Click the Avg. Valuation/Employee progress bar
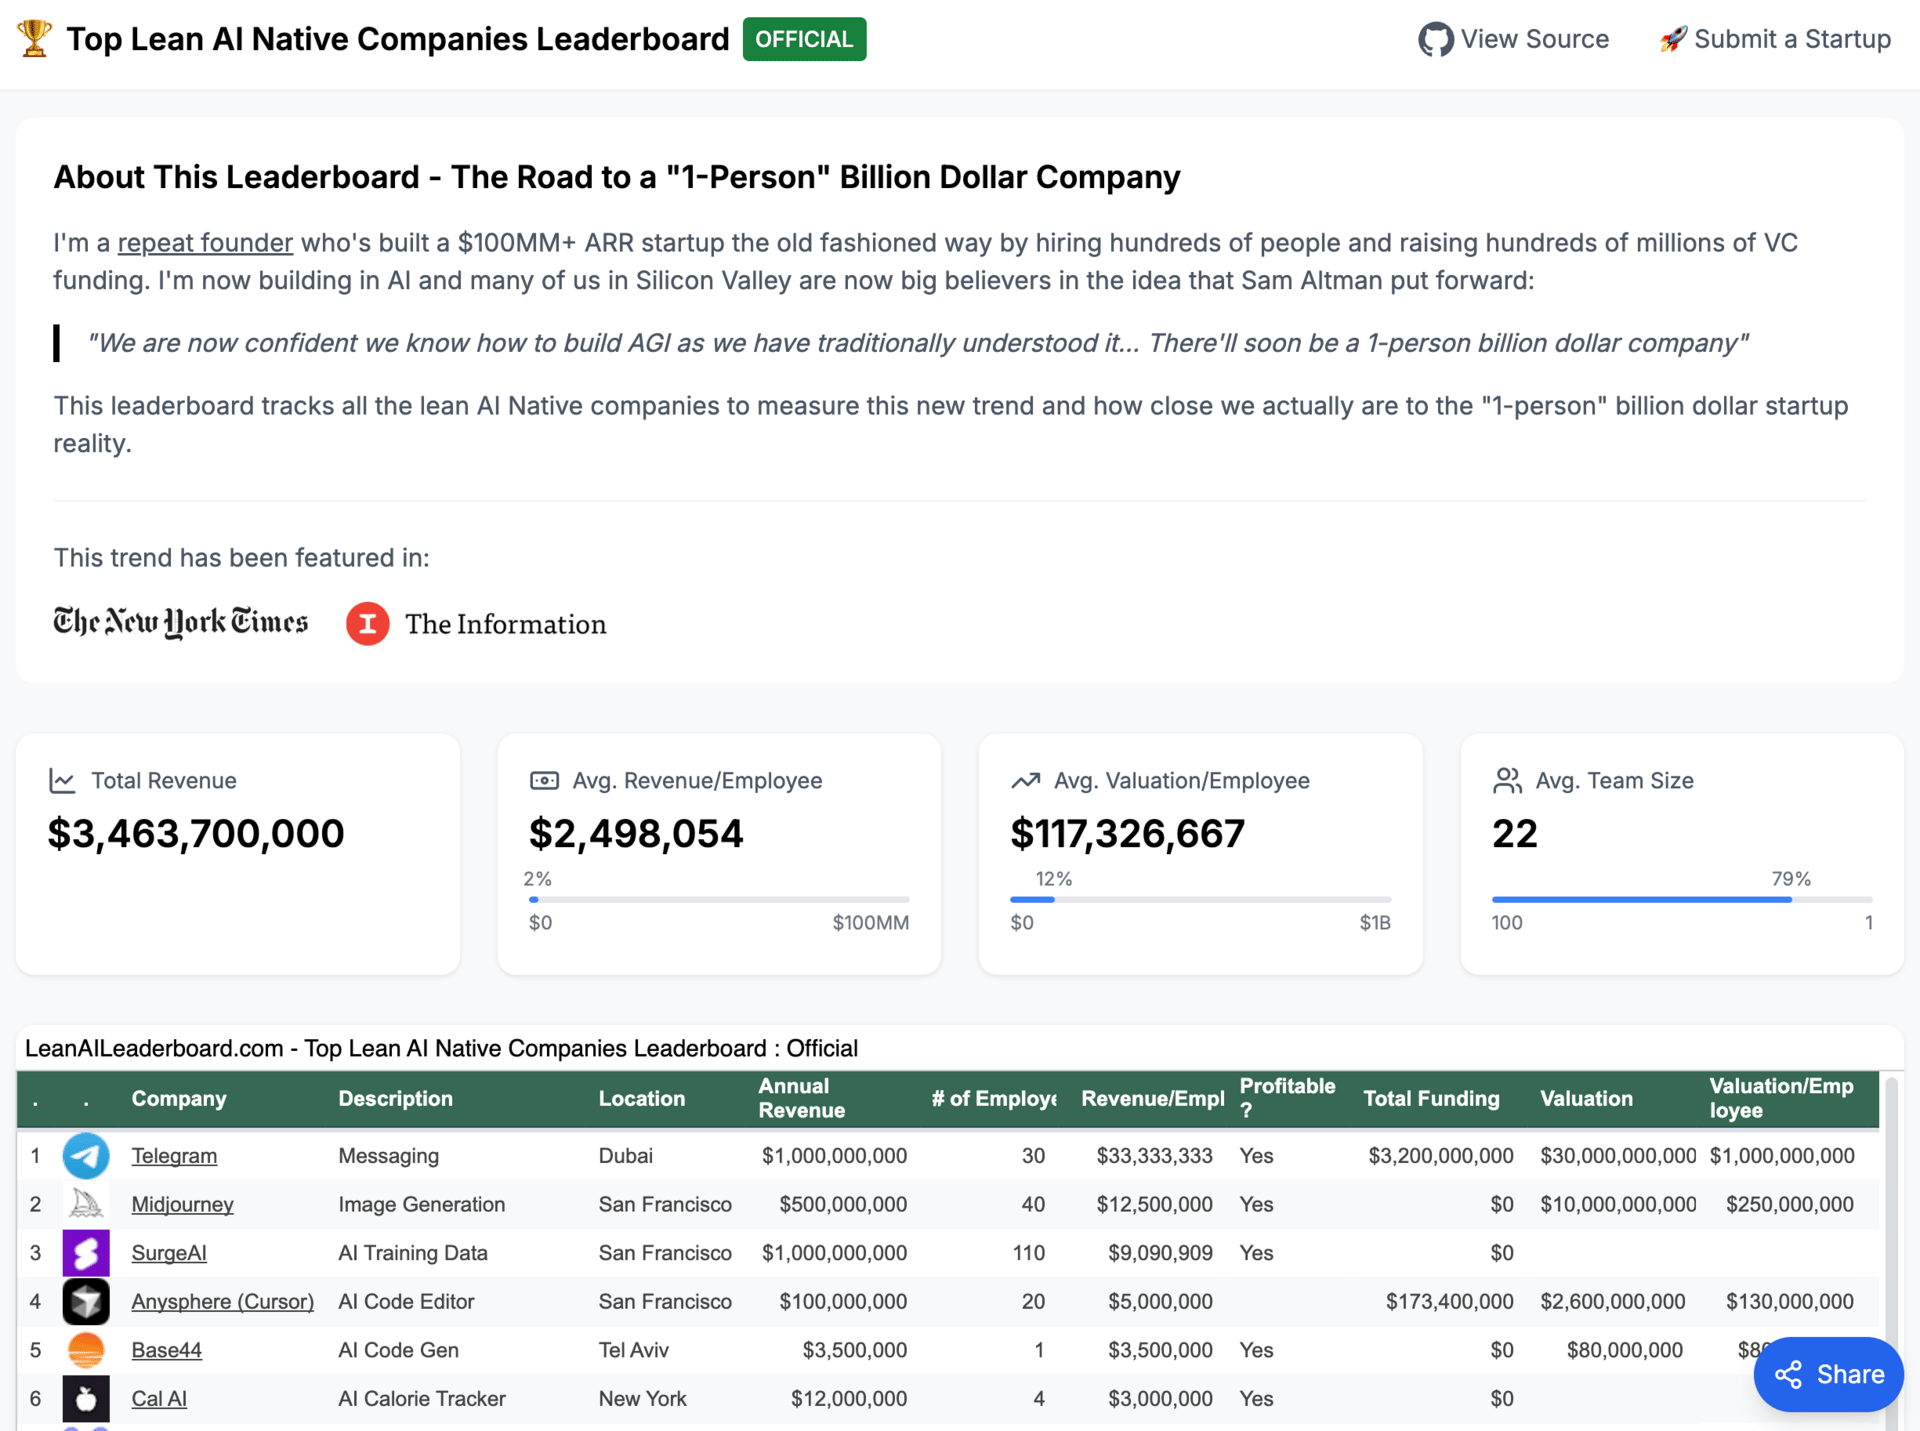 [1200, 900]
